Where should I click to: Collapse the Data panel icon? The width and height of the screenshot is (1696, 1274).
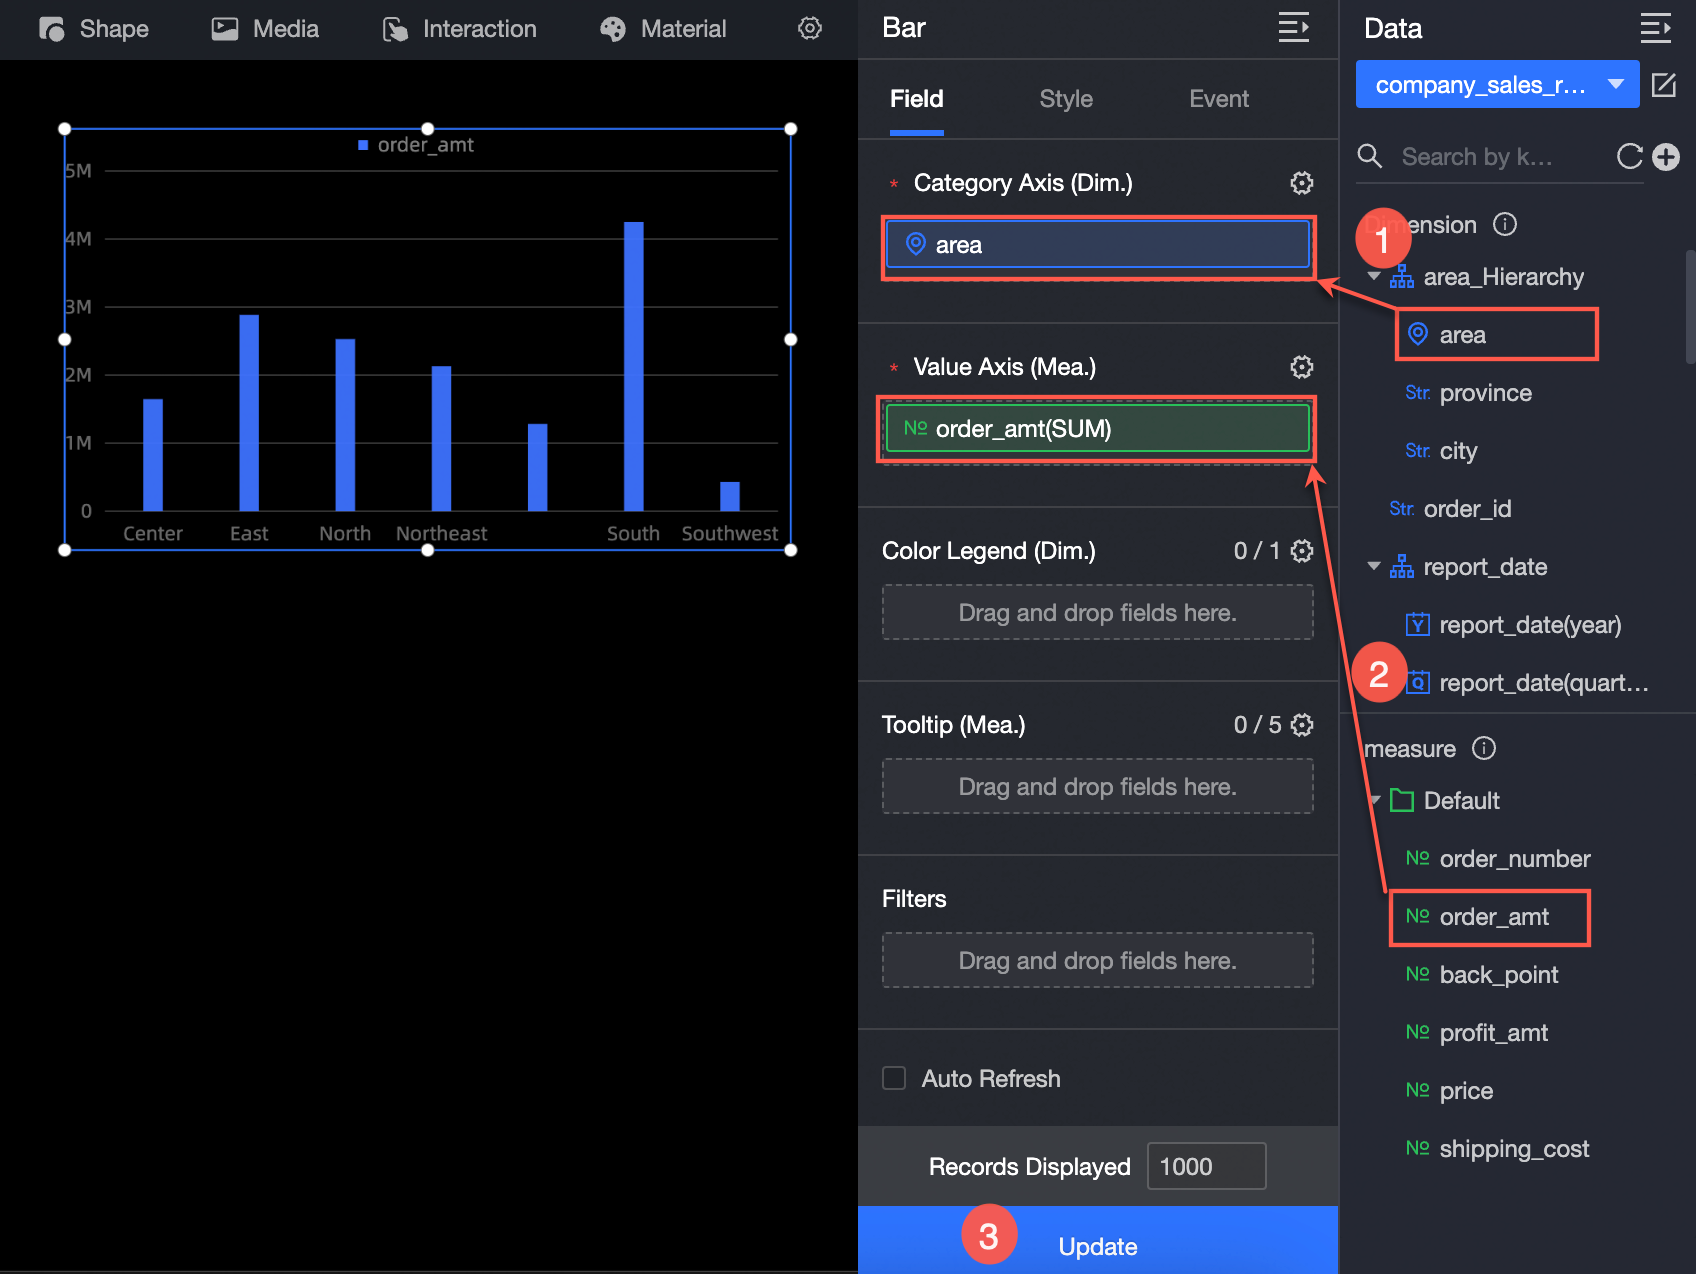click(x=1655, y=28)
